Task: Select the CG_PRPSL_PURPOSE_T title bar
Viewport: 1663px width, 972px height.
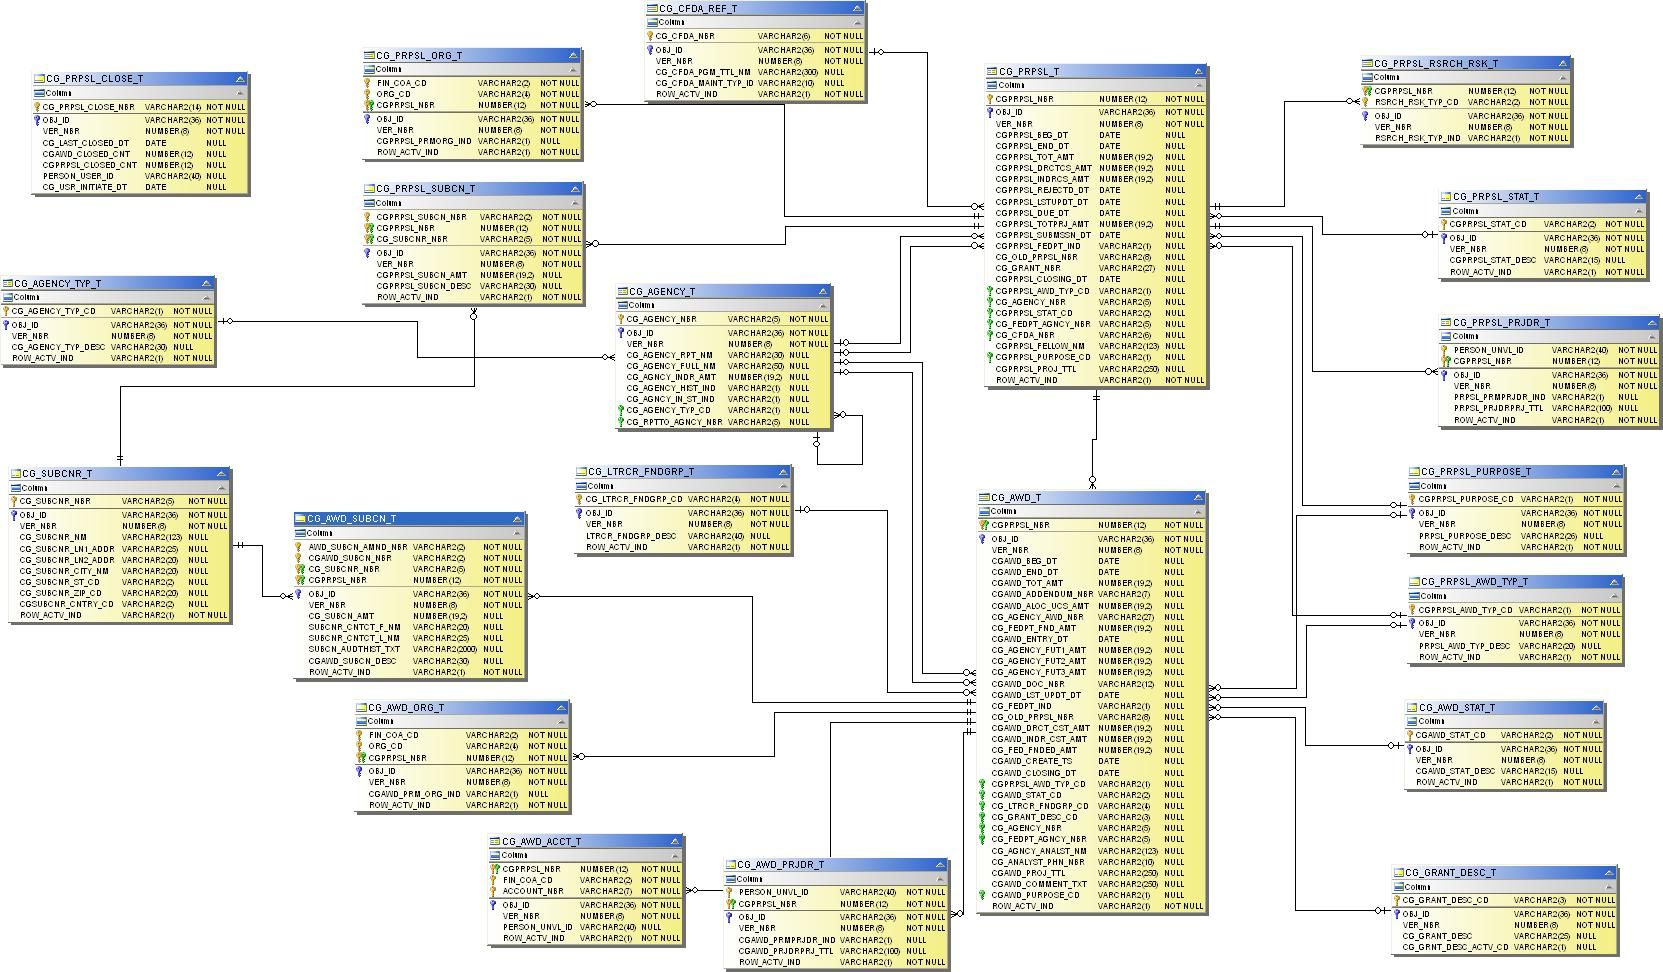Action: coord(1516,472)
